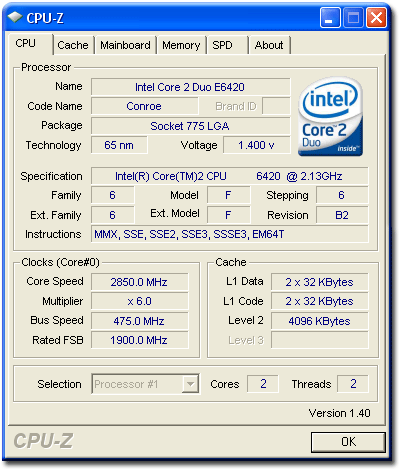This screenshot has height=475, width=400.
Task: Click the L1 Data value field
Action: click(x=320, y=282)
